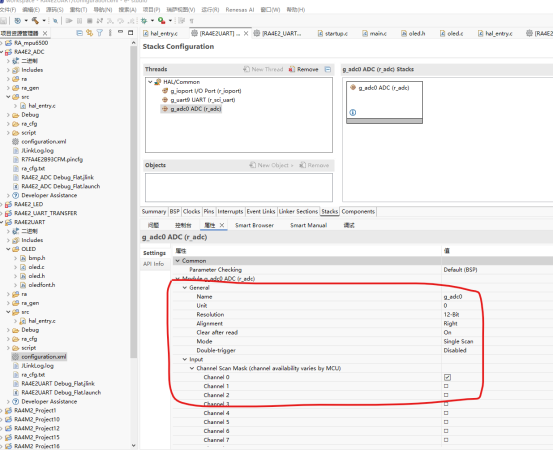Close the [RA4E2UART] editor tab
Screen dimensions: 554x450
click(x=246, y=33)
